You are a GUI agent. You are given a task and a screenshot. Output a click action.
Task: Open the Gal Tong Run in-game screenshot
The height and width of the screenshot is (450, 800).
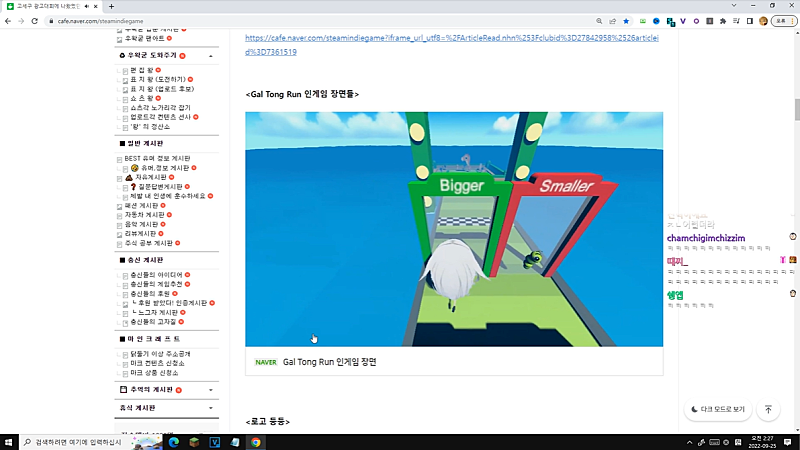[454, 229]
